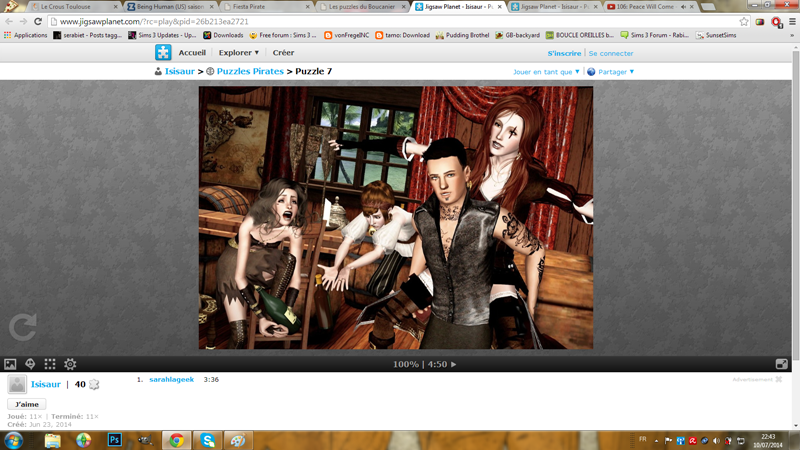The height and width of the screenshot is (450, 800).
Task: Switch to the YouTube Peace Will Come tab
Action: (x=651, y=7)
